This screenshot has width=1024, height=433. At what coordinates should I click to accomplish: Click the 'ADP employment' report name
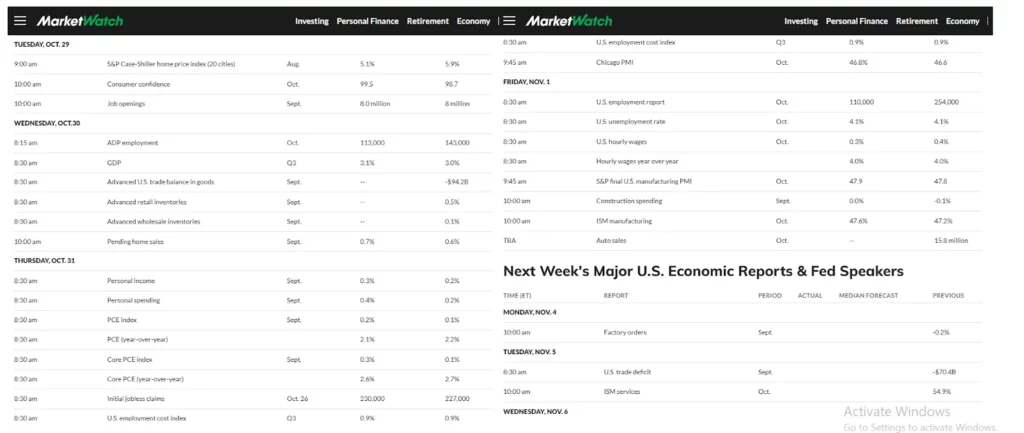pos(133,143)
